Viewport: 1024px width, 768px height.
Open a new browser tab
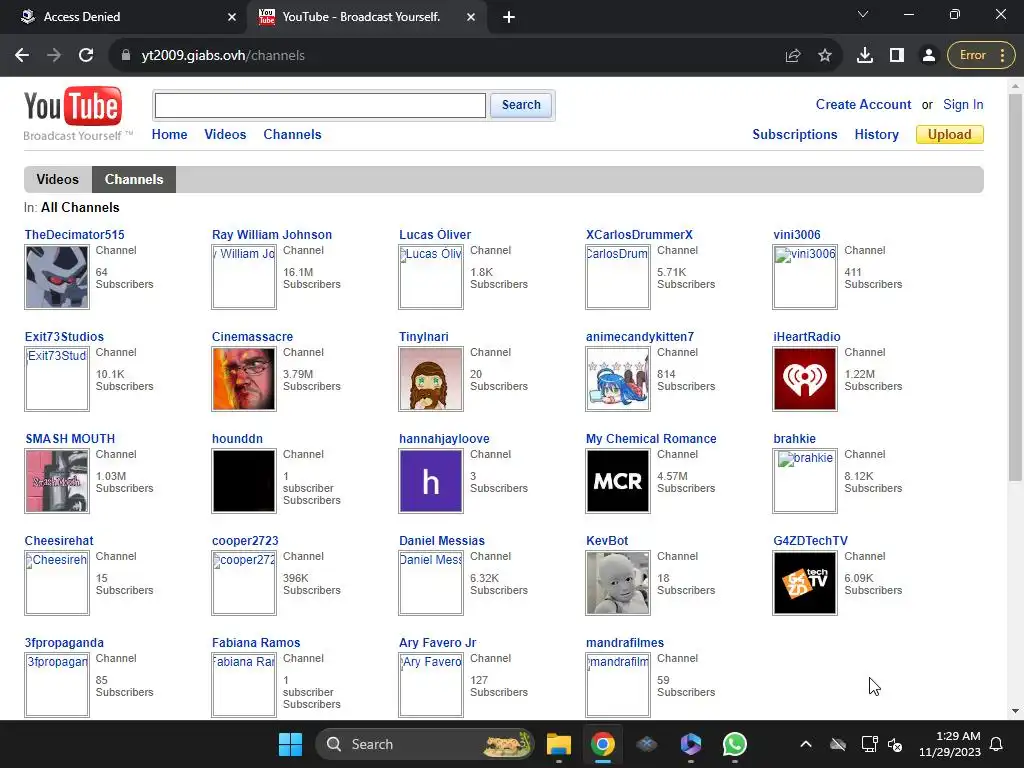tap(509, 17)
